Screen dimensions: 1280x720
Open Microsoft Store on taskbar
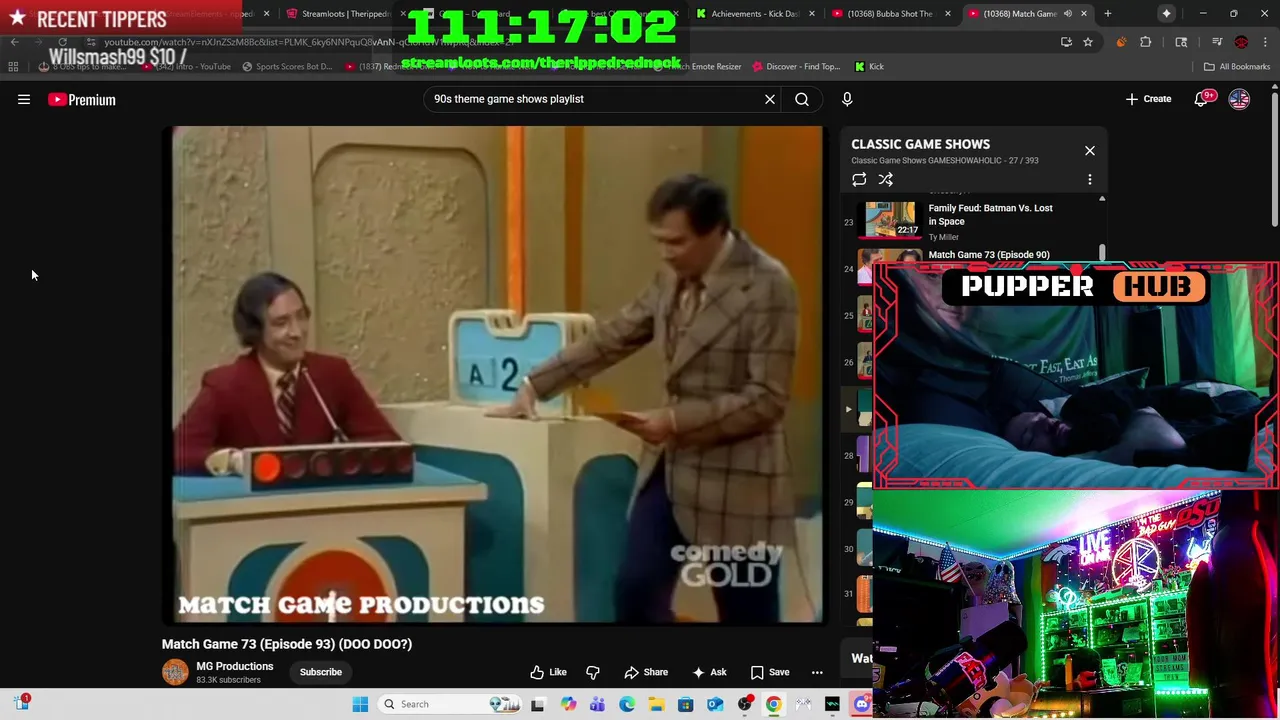685,704
